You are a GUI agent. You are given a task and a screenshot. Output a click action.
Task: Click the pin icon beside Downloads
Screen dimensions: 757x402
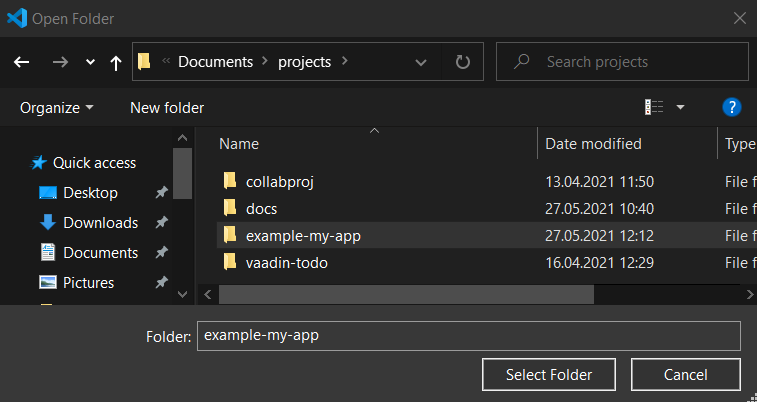(161, 223)
